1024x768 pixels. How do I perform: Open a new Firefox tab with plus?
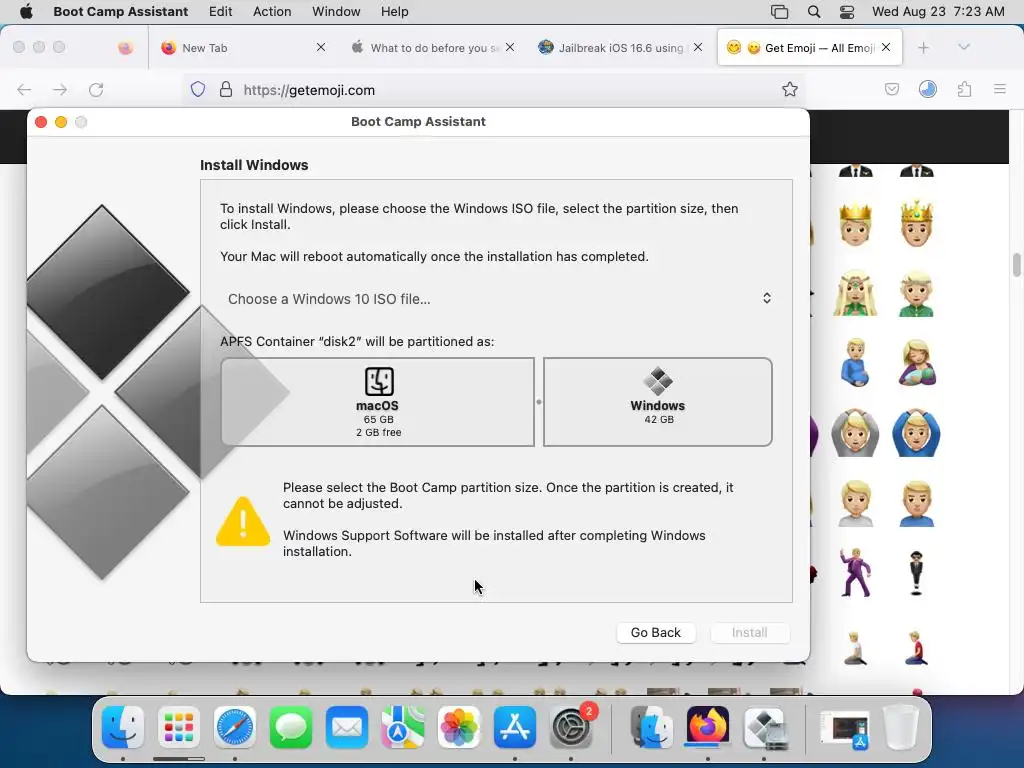[x=923, y=47]
